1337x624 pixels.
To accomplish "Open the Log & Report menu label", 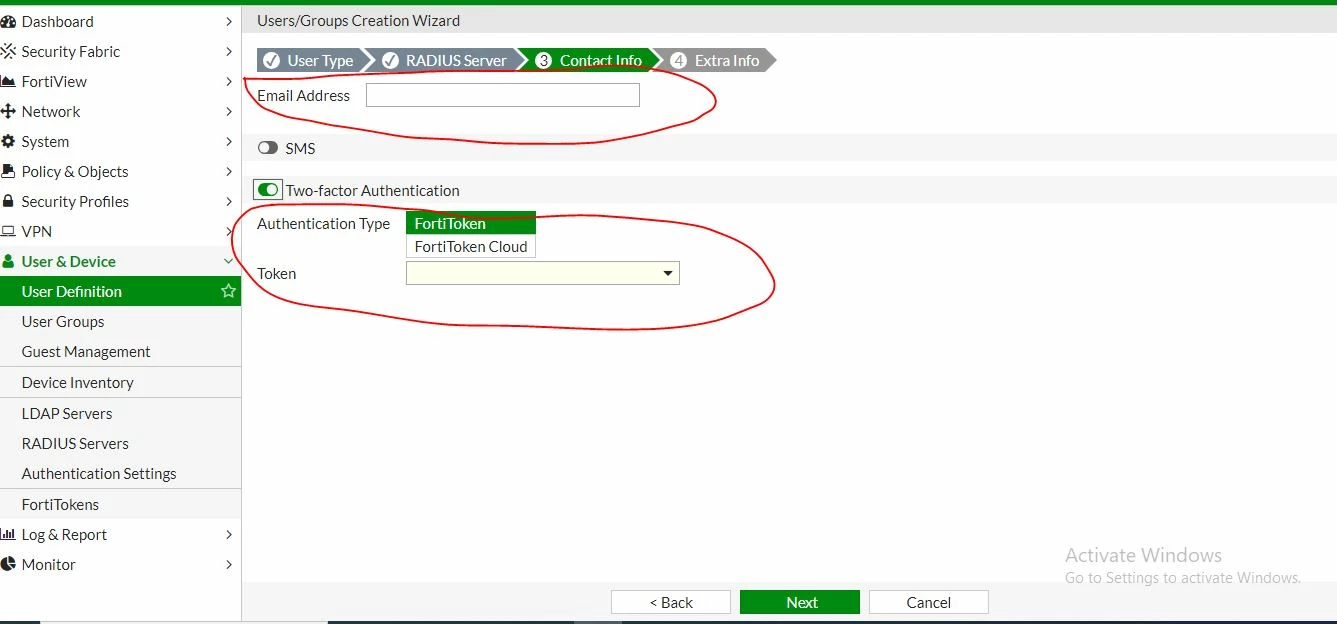I will 64,534.
